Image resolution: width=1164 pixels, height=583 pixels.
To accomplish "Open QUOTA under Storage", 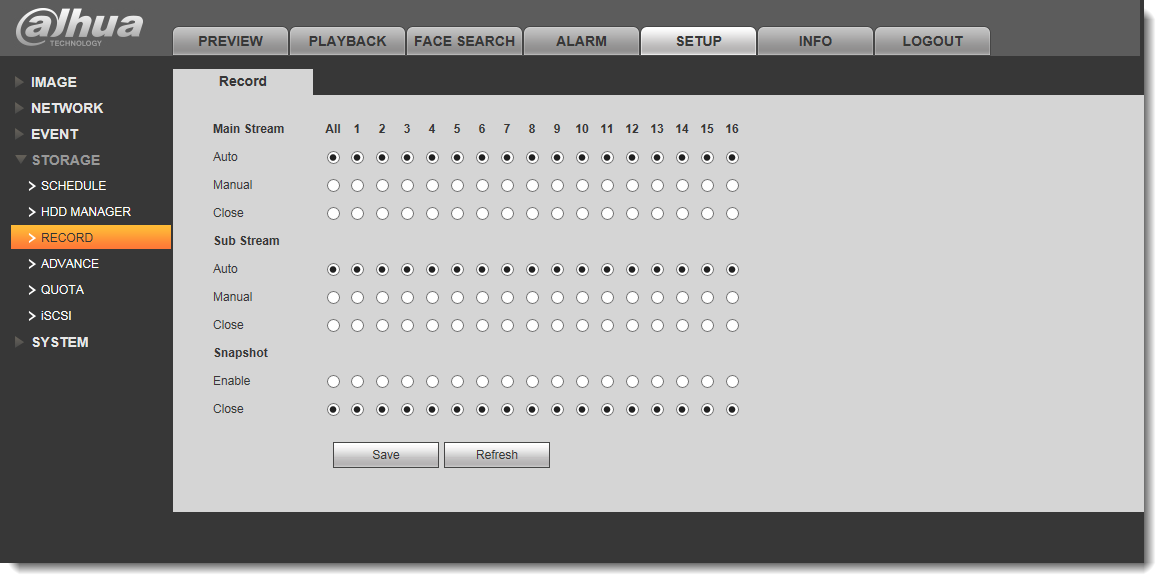I will [62, 290].
